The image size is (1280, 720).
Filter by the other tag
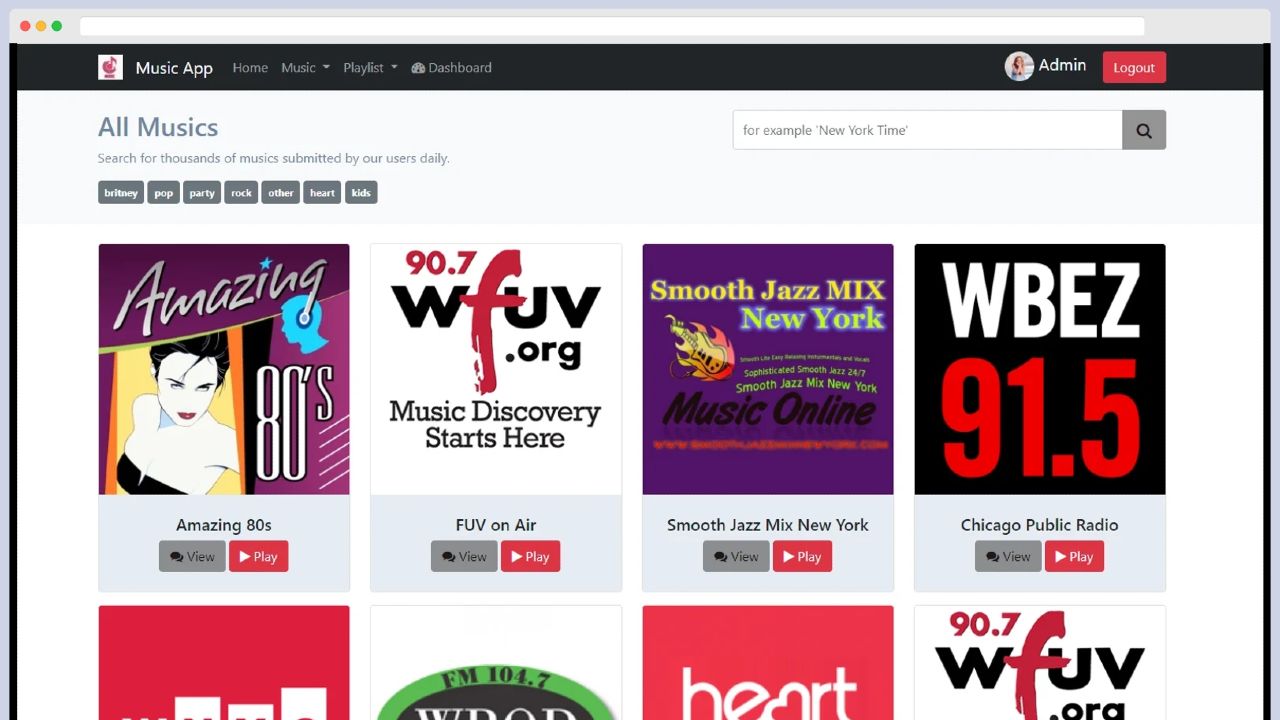point(281,192)
